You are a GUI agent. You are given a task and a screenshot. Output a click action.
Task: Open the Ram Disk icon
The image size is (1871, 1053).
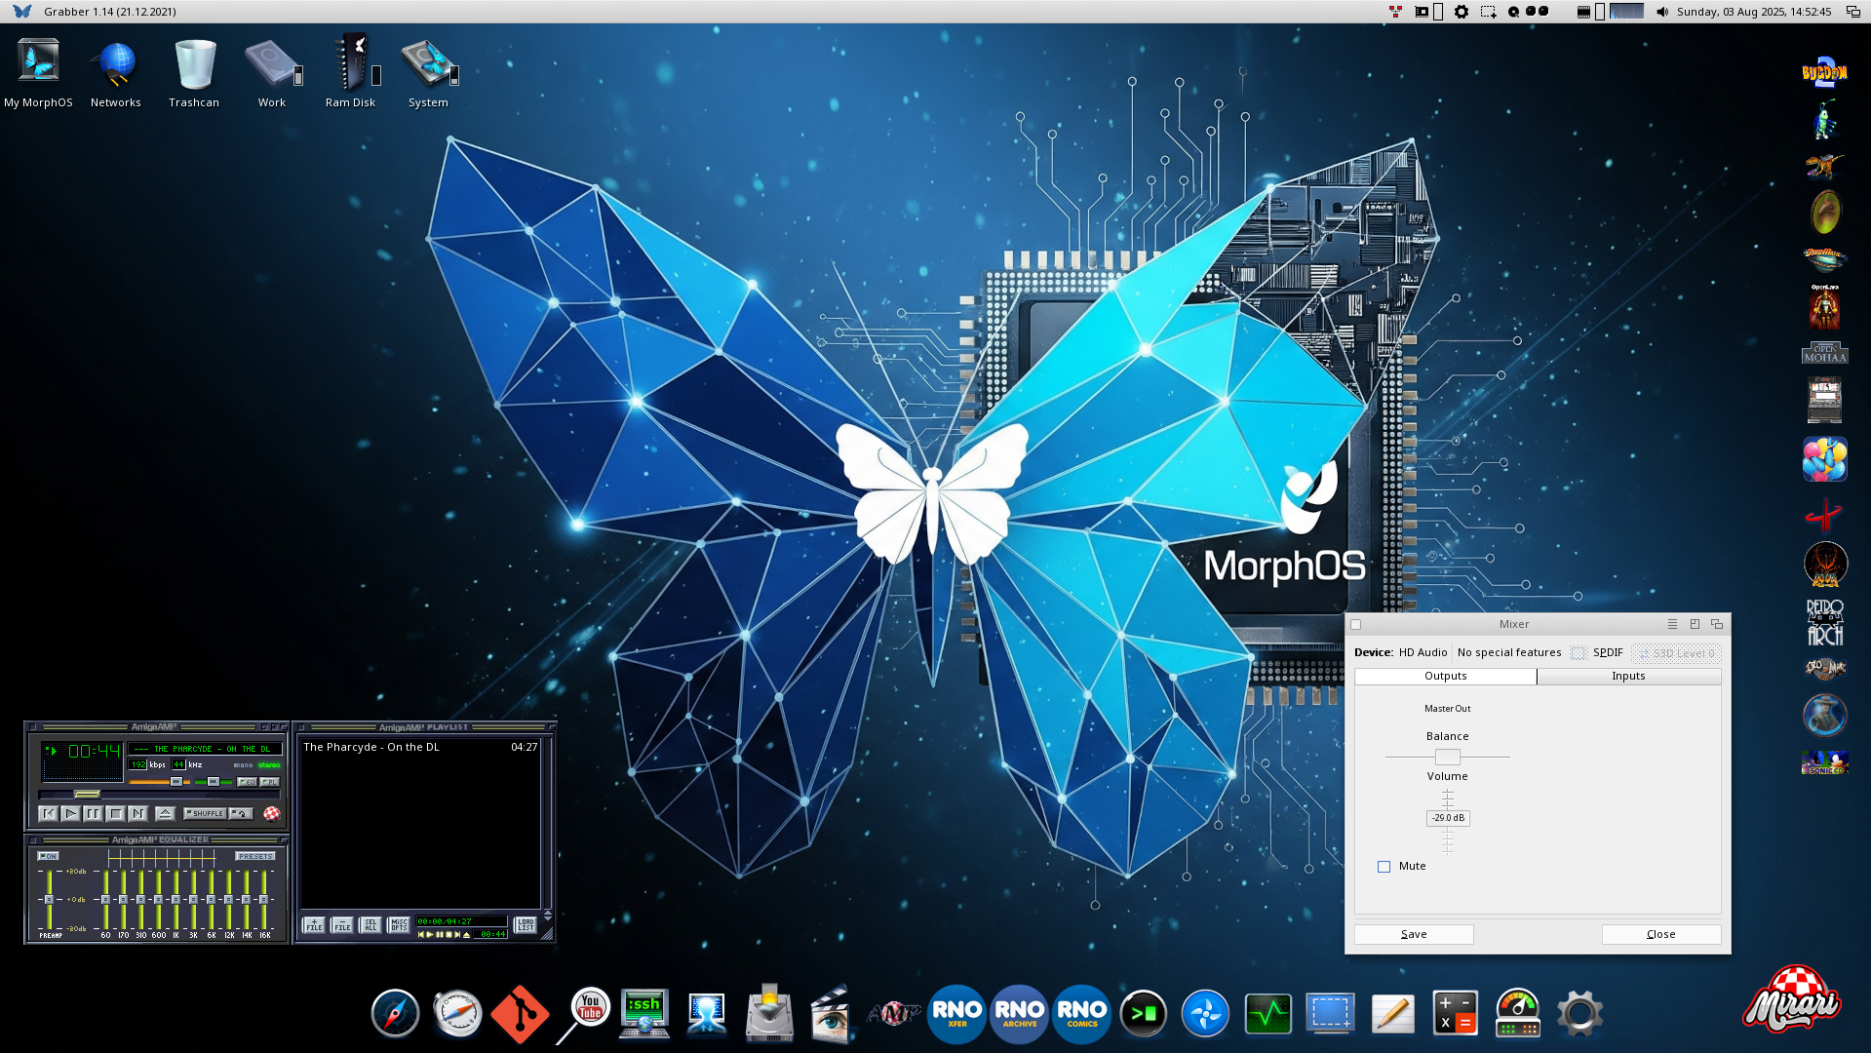click(350, 72)
